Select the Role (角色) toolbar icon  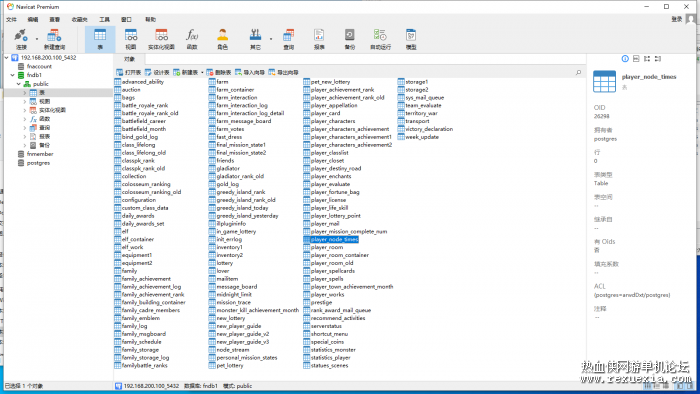(222, 39)
